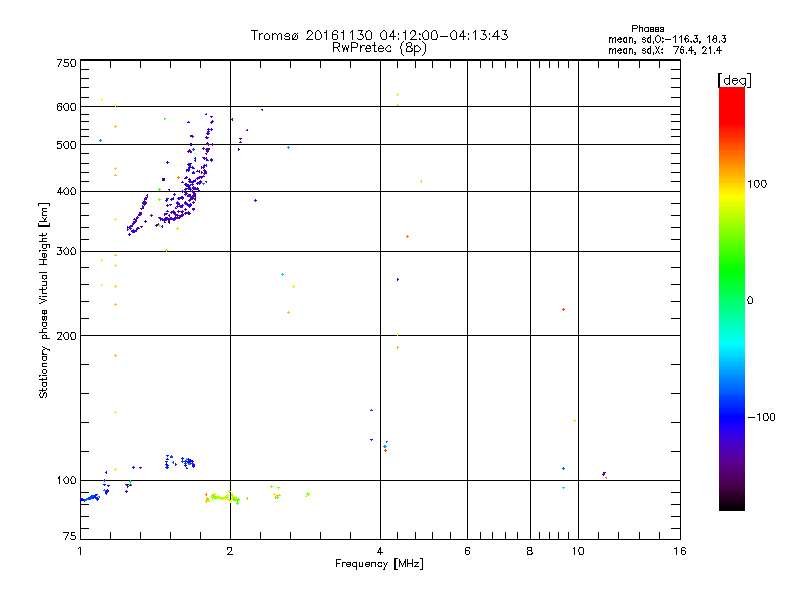Click the y-axis tick label '300'
The height and width of the screenshot is (600, 800).
point(67,252)
